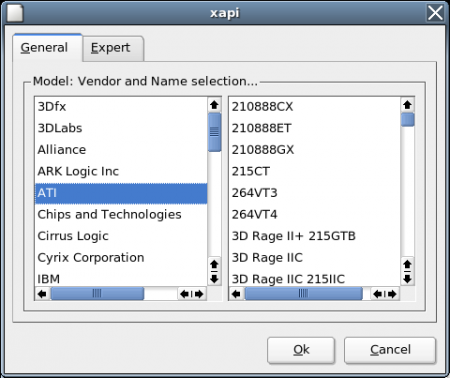Select model 210888CX
Screen dimensions: 450x378
314,107
